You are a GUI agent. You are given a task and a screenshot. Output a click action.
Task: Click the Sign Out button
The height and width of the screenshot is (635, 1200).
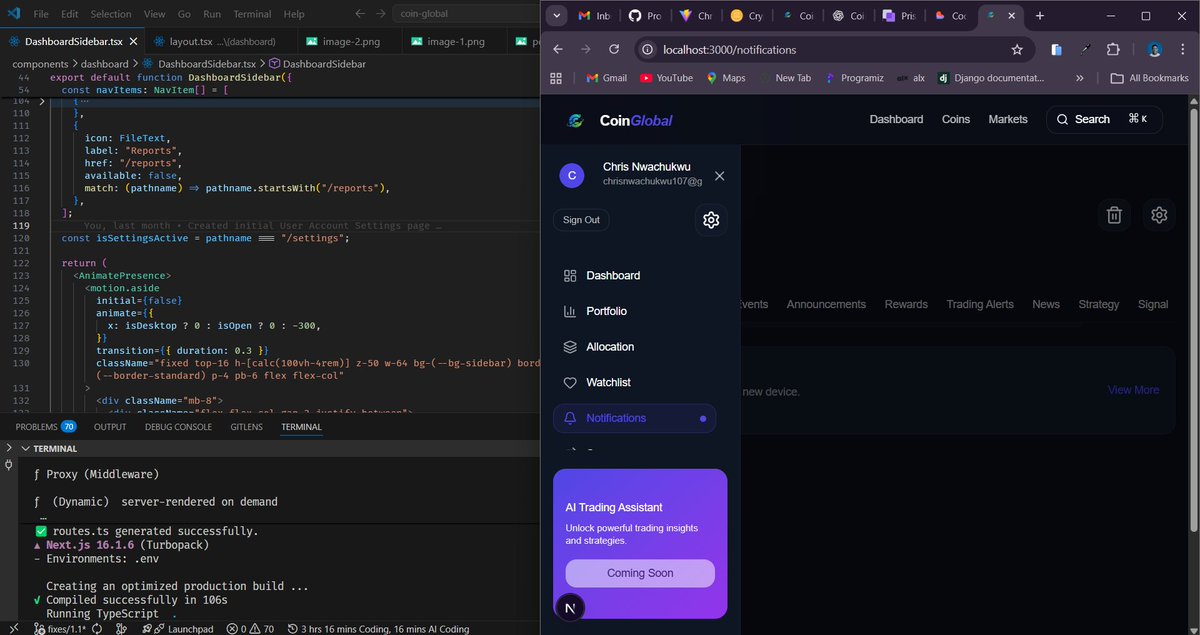point(581,220)
